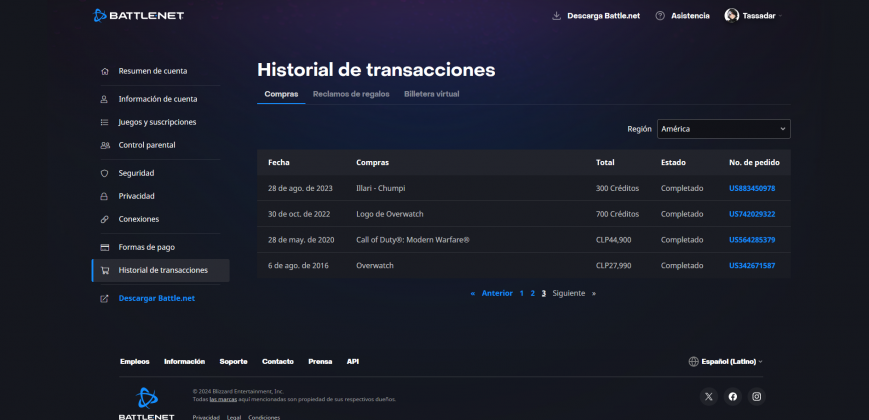
Task: Click the lock icon for Privacidad
Action: 104,196
